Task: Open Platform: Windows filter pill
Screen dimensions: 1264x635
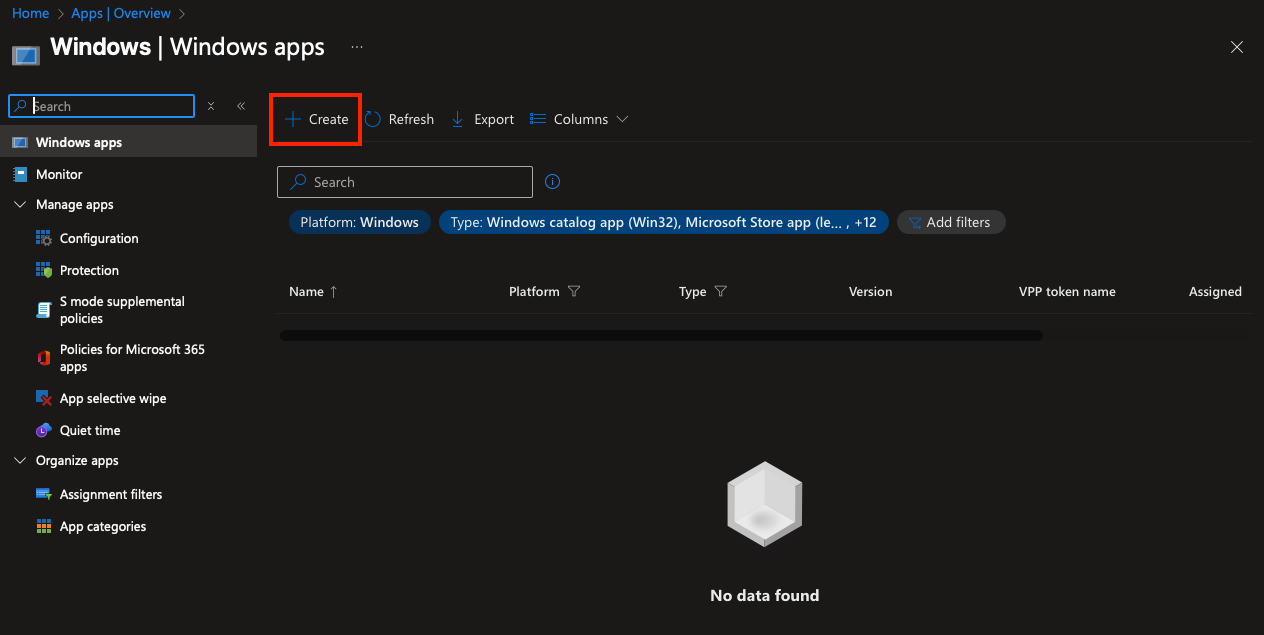Action: [360, 222]
